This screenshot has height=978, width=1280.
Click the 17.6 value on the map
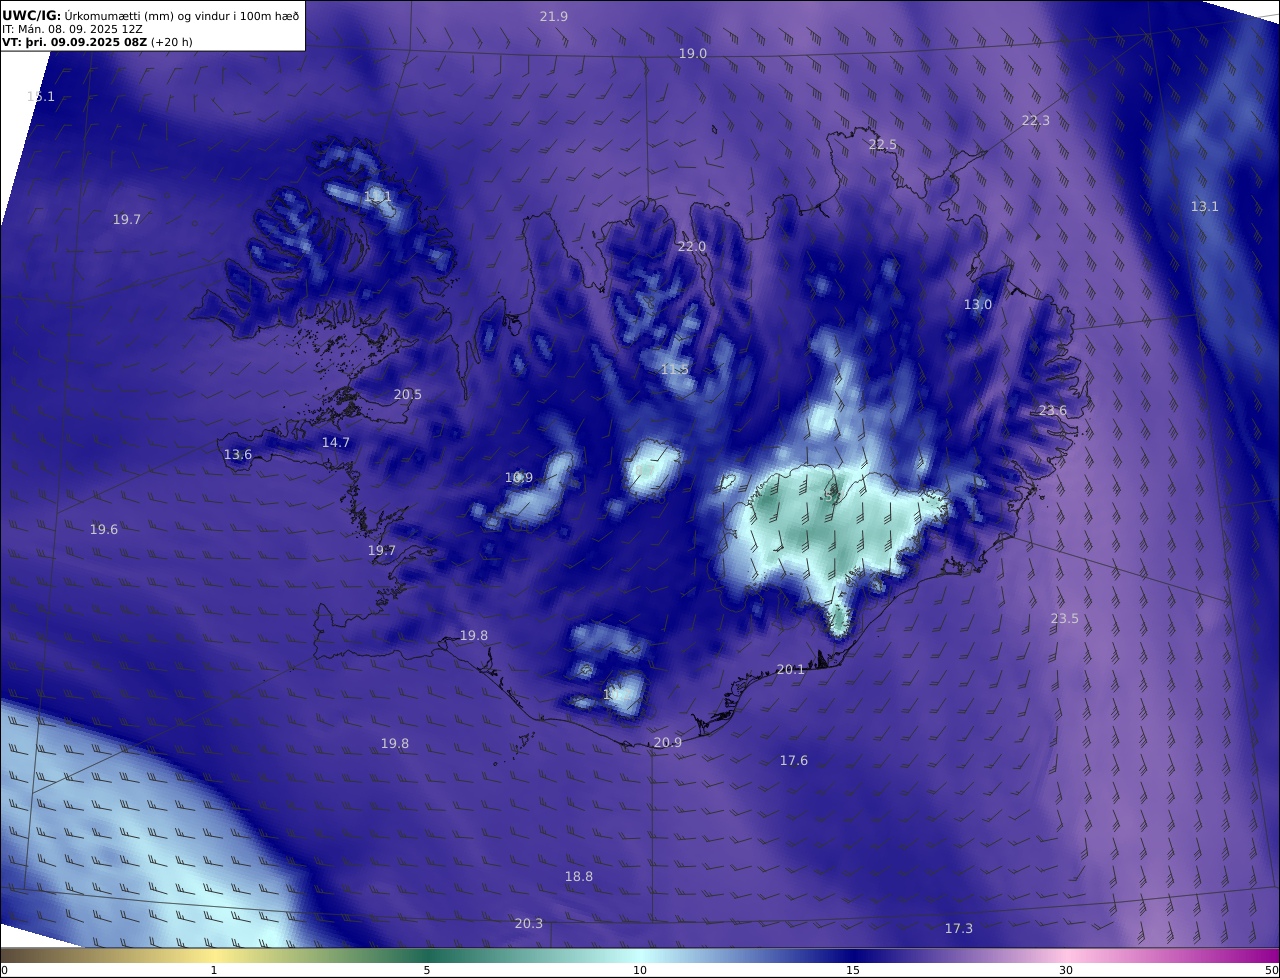click(x=794, y=761)
